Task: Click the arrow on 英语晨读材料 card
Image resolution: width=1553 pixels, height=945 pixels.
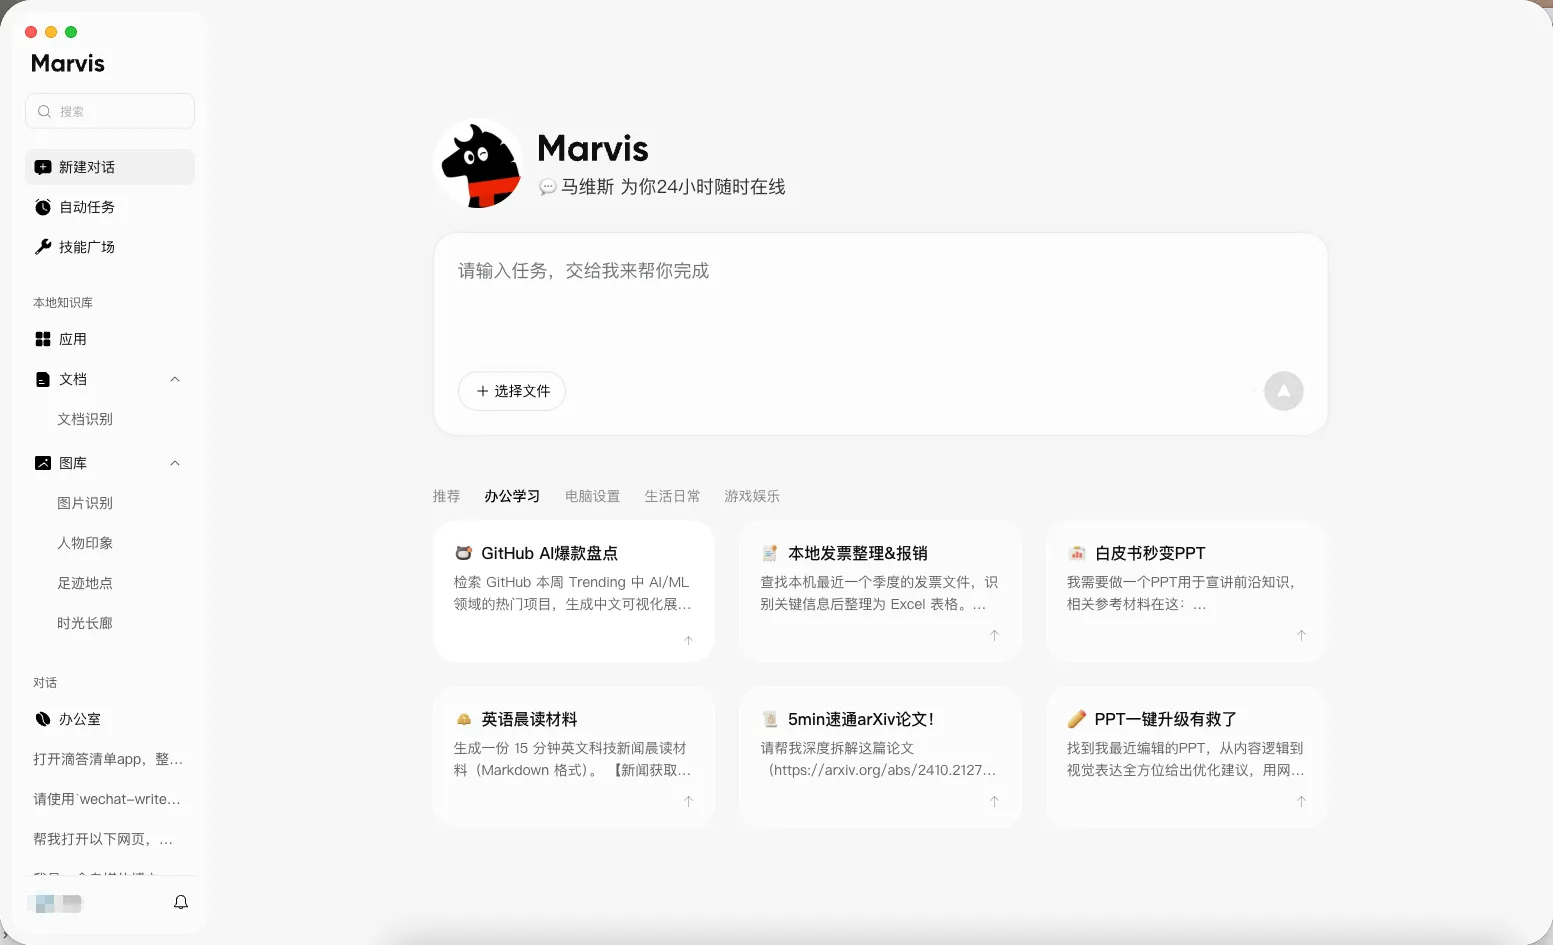Action: (688, 801)
